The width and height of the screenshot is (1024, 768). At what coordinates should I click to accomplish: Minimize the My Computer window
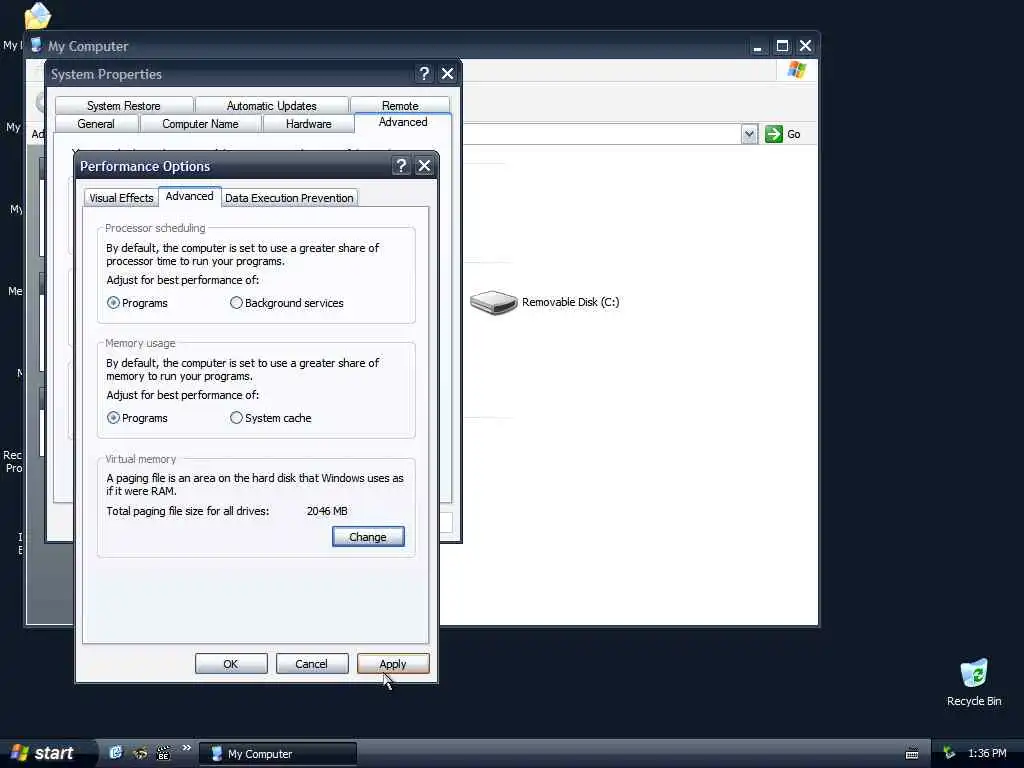point(758,46)
